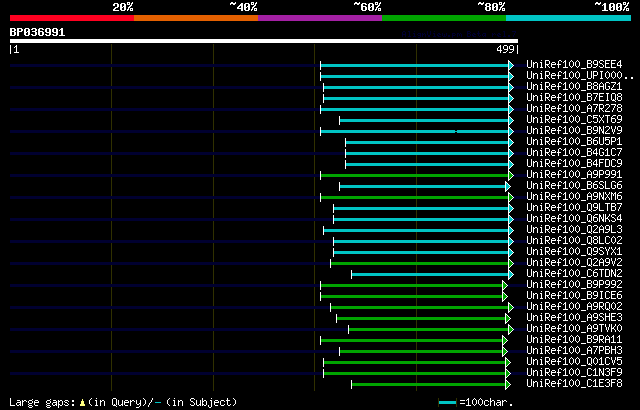The width and height of the screenshot is (640, 410).
Task: Select UniRef100_Q01CV5 hit name
Action: click(574, 362)
